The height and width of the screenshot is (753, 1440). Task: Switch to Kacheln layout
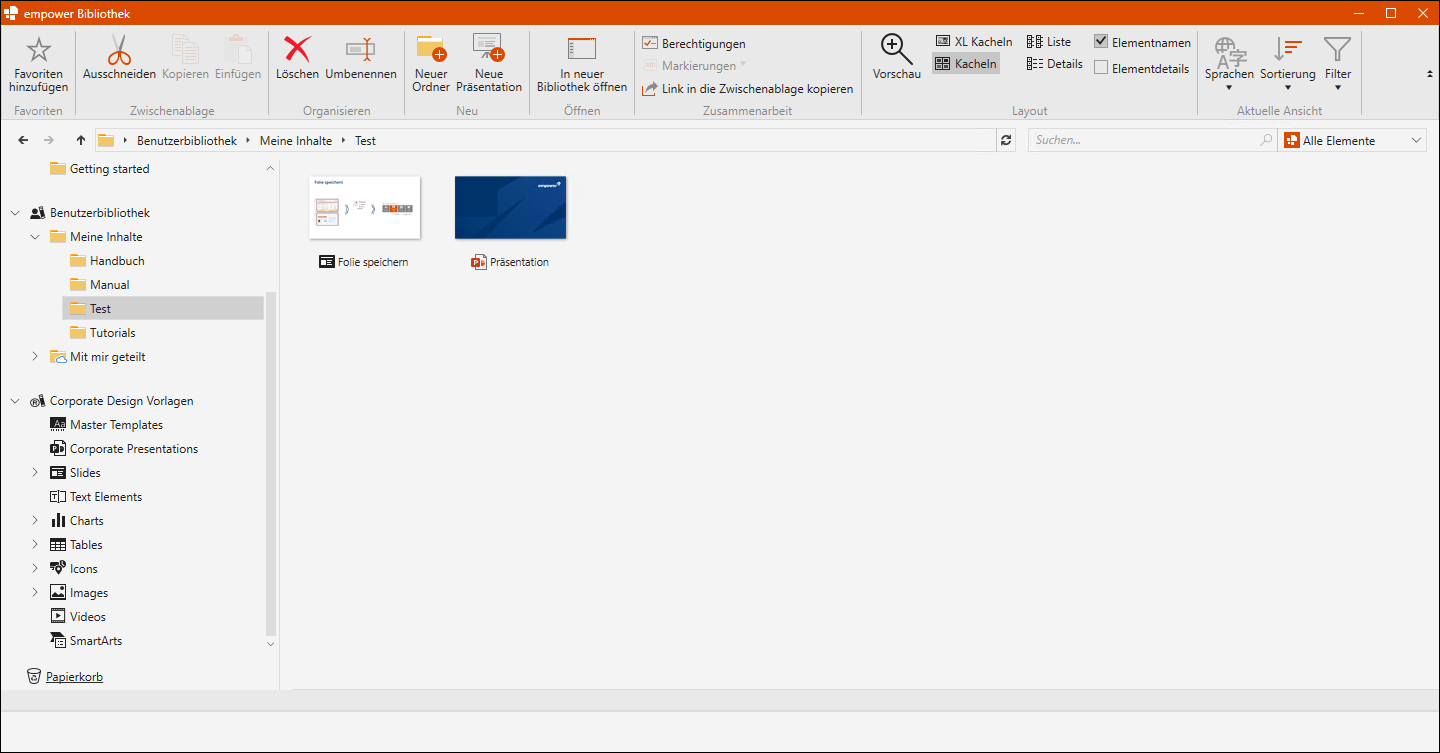coord(966,63)
